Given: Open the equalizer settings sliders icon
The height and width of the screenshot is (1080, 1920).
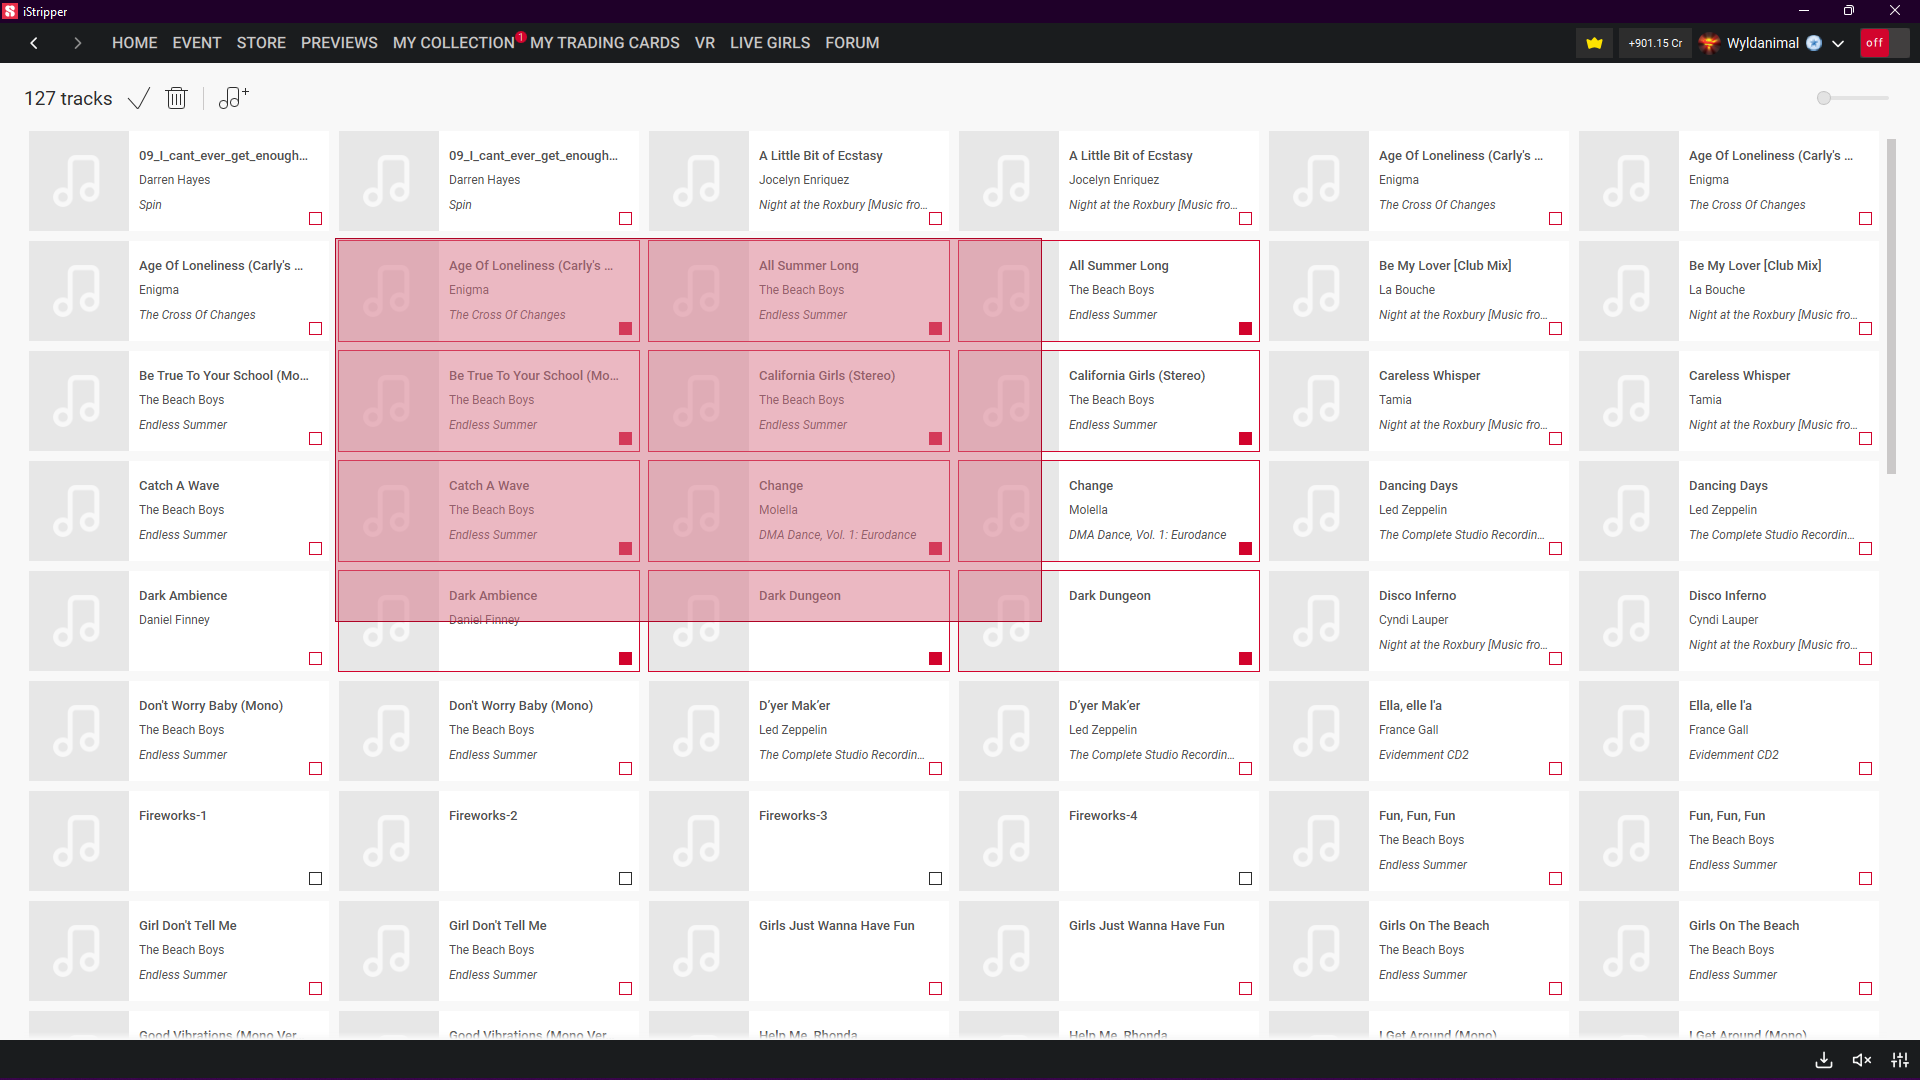Looking at the screenshot, I should coord(1900,1060).
